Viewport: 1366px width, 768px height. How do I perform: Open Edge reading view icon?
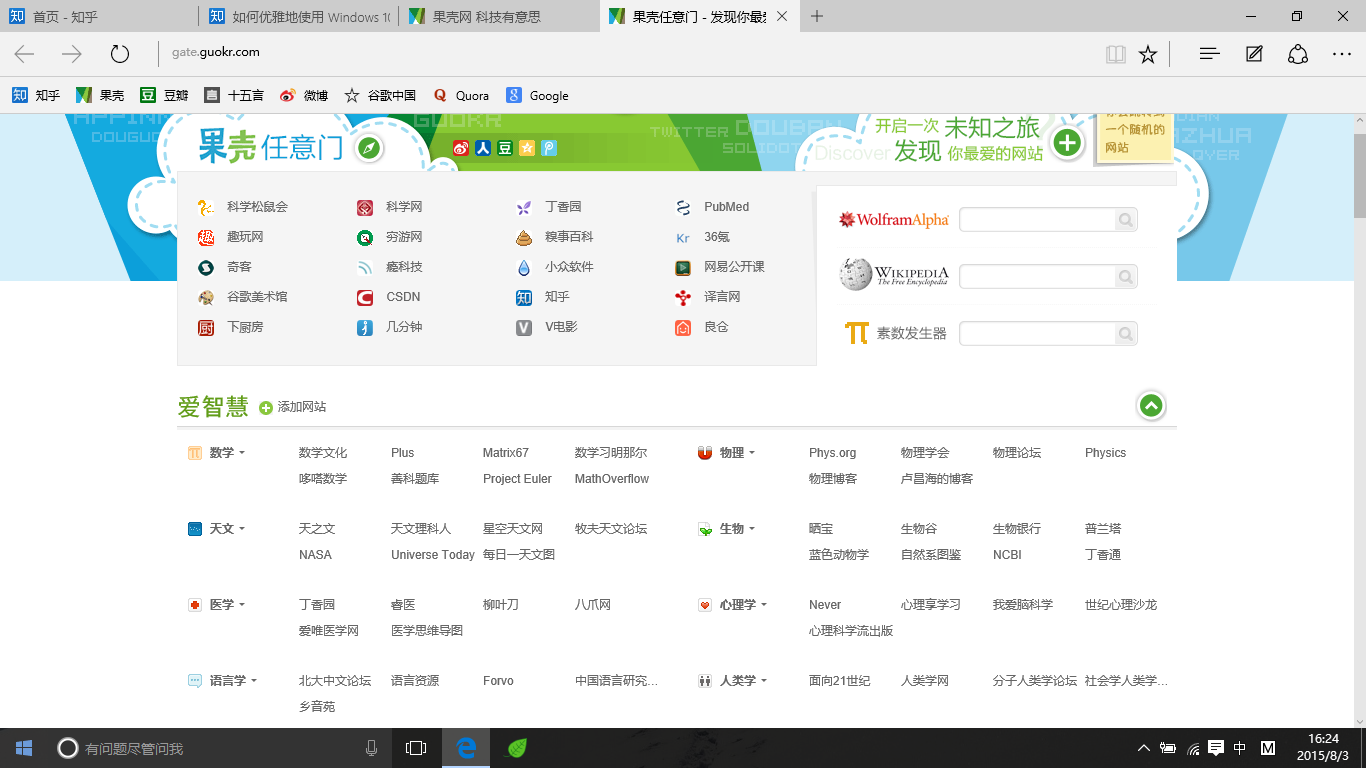pos(1115,54)
